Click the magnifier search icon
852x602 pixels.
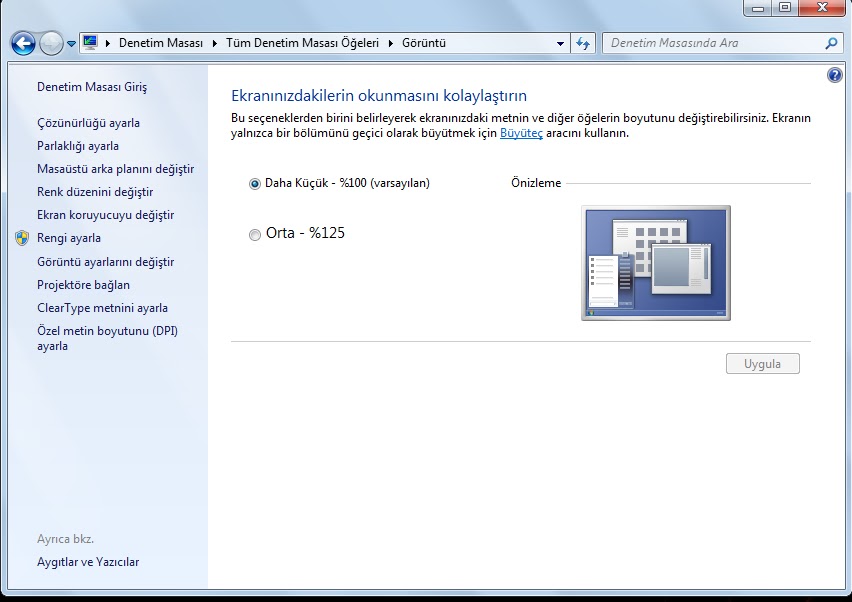tap(831, 43)
